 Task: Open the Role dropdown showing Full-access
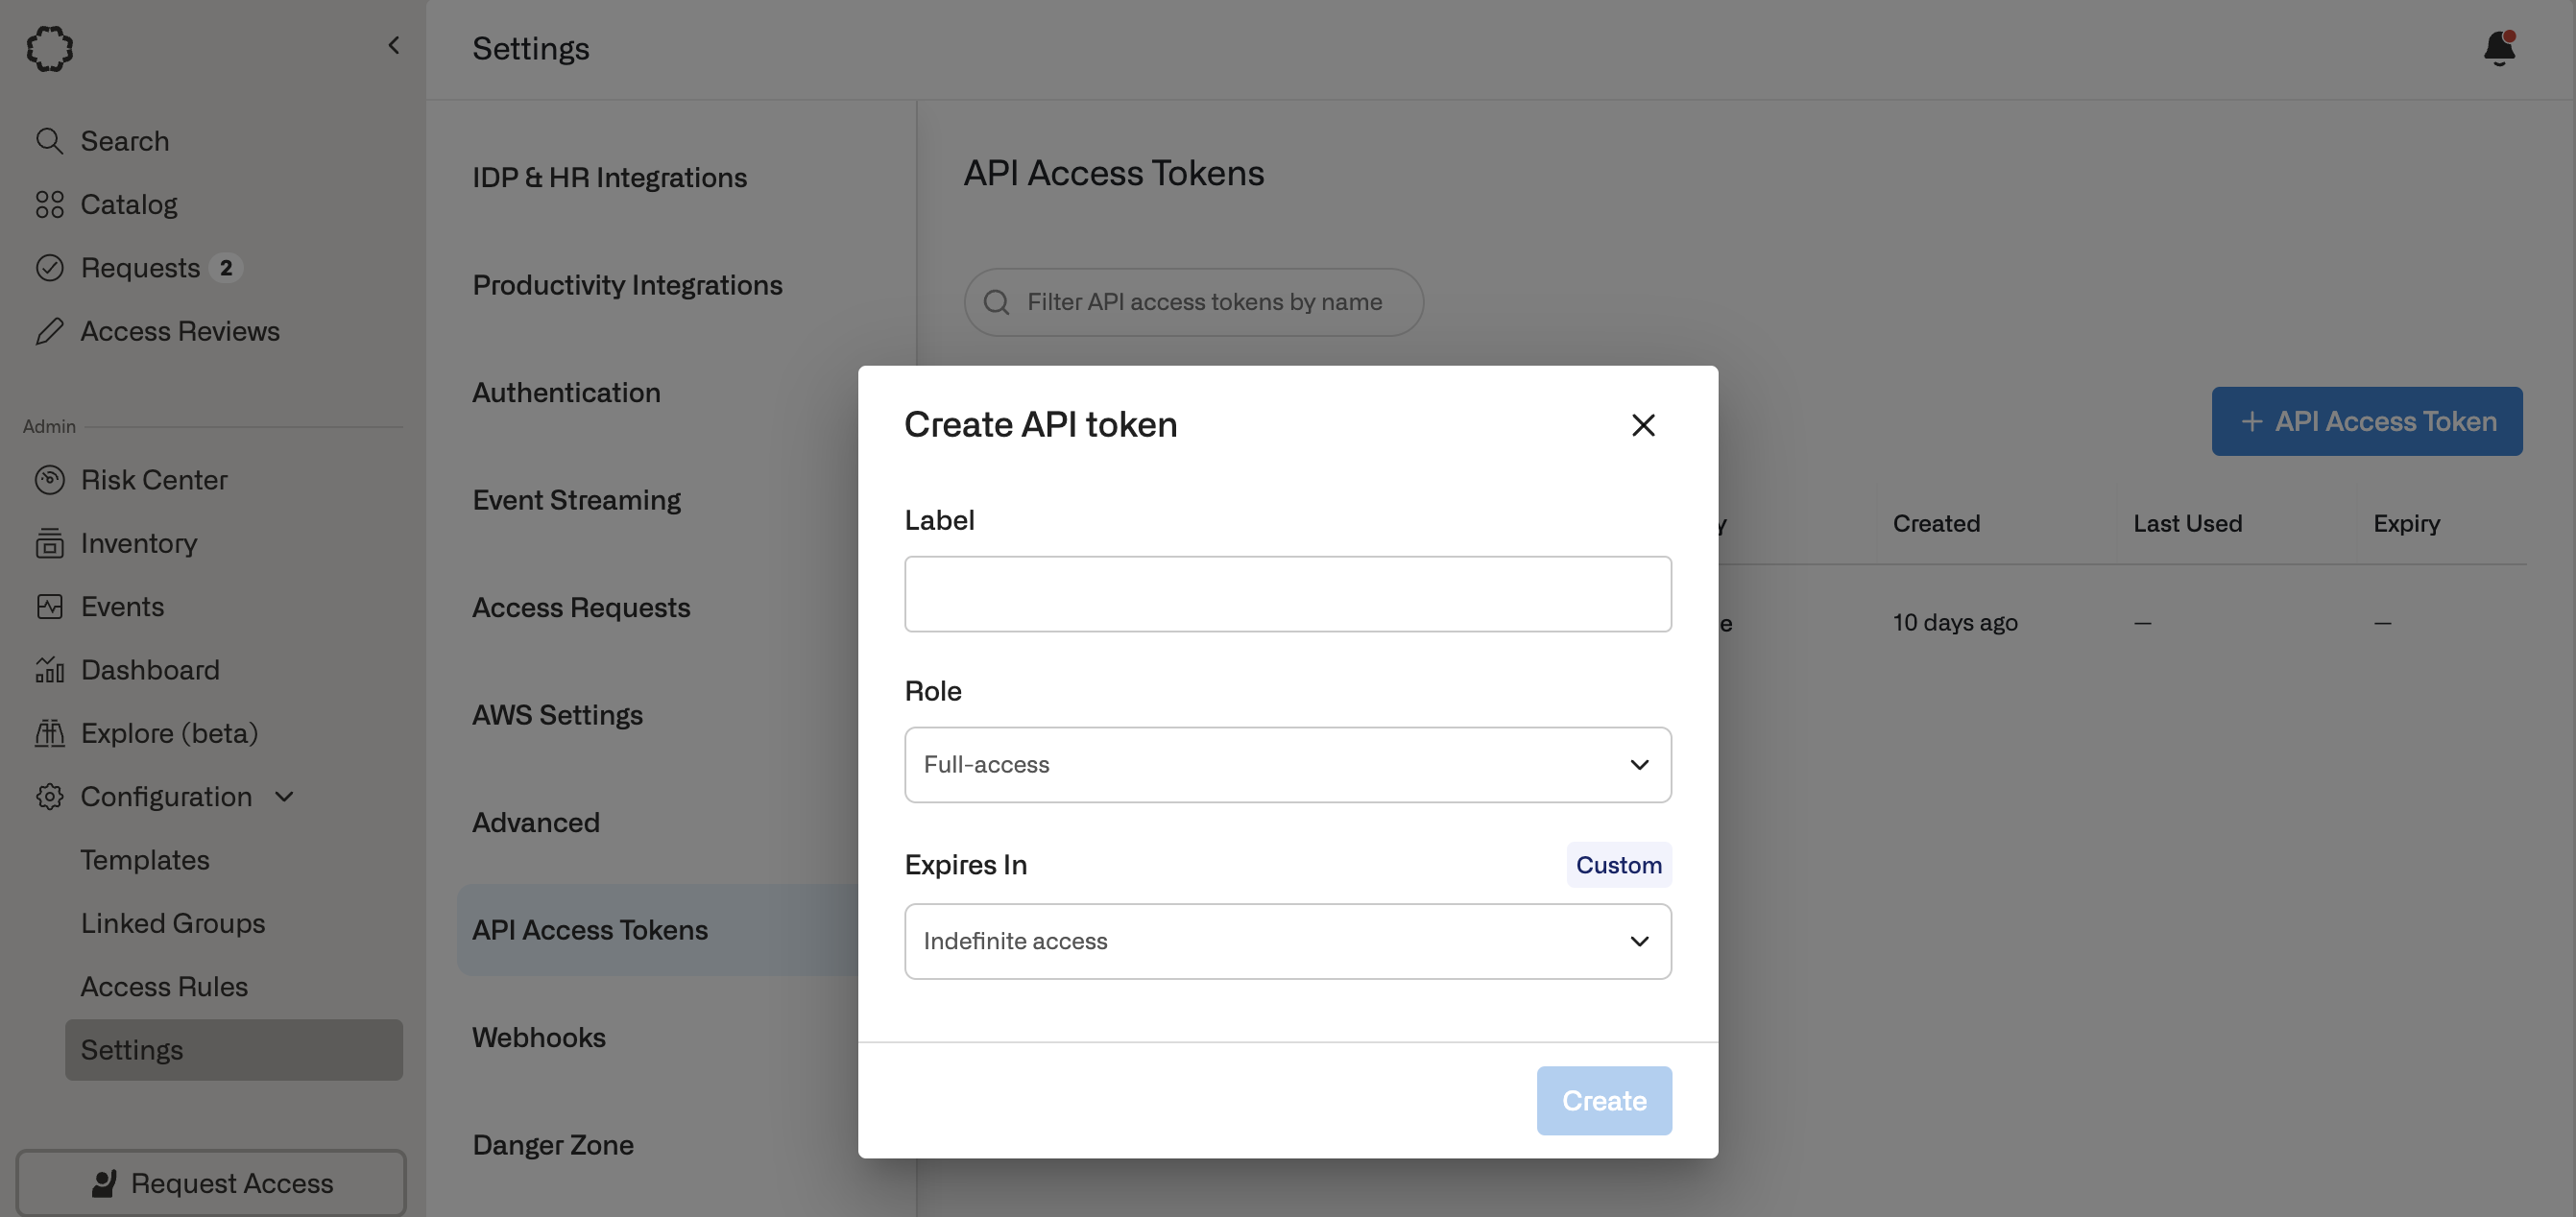[x=1287, y=765]
